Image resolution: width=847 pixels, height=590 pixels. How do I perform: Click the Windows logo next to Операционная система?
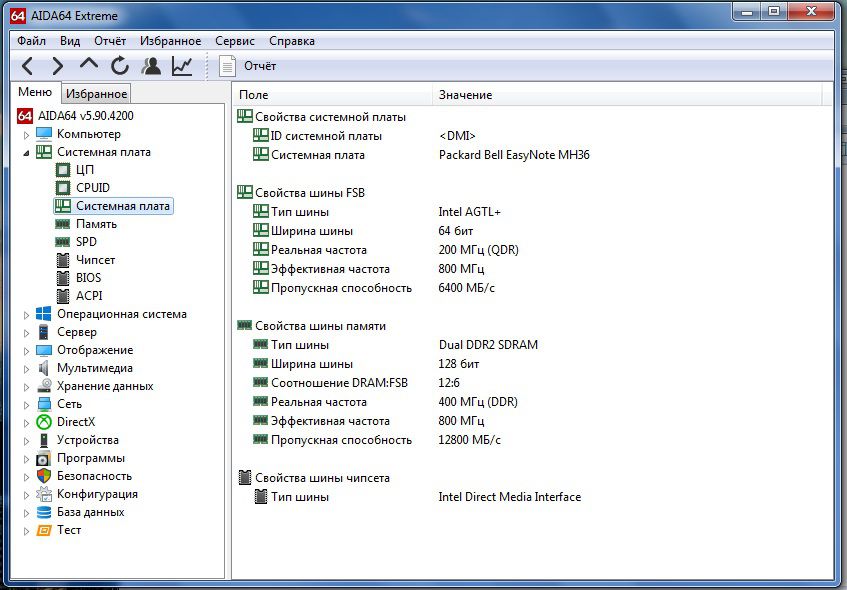click(x=44, y=314)
